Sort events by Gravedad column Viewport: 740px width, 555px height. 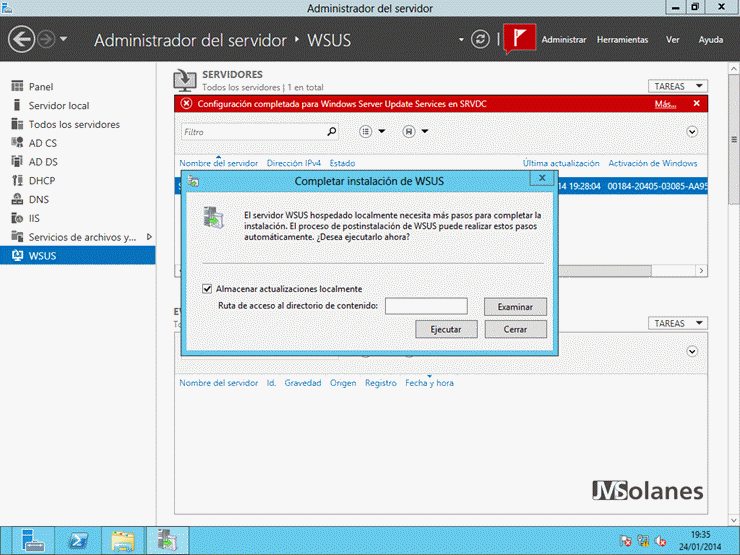pyautogui.click(x=303, y=383)
